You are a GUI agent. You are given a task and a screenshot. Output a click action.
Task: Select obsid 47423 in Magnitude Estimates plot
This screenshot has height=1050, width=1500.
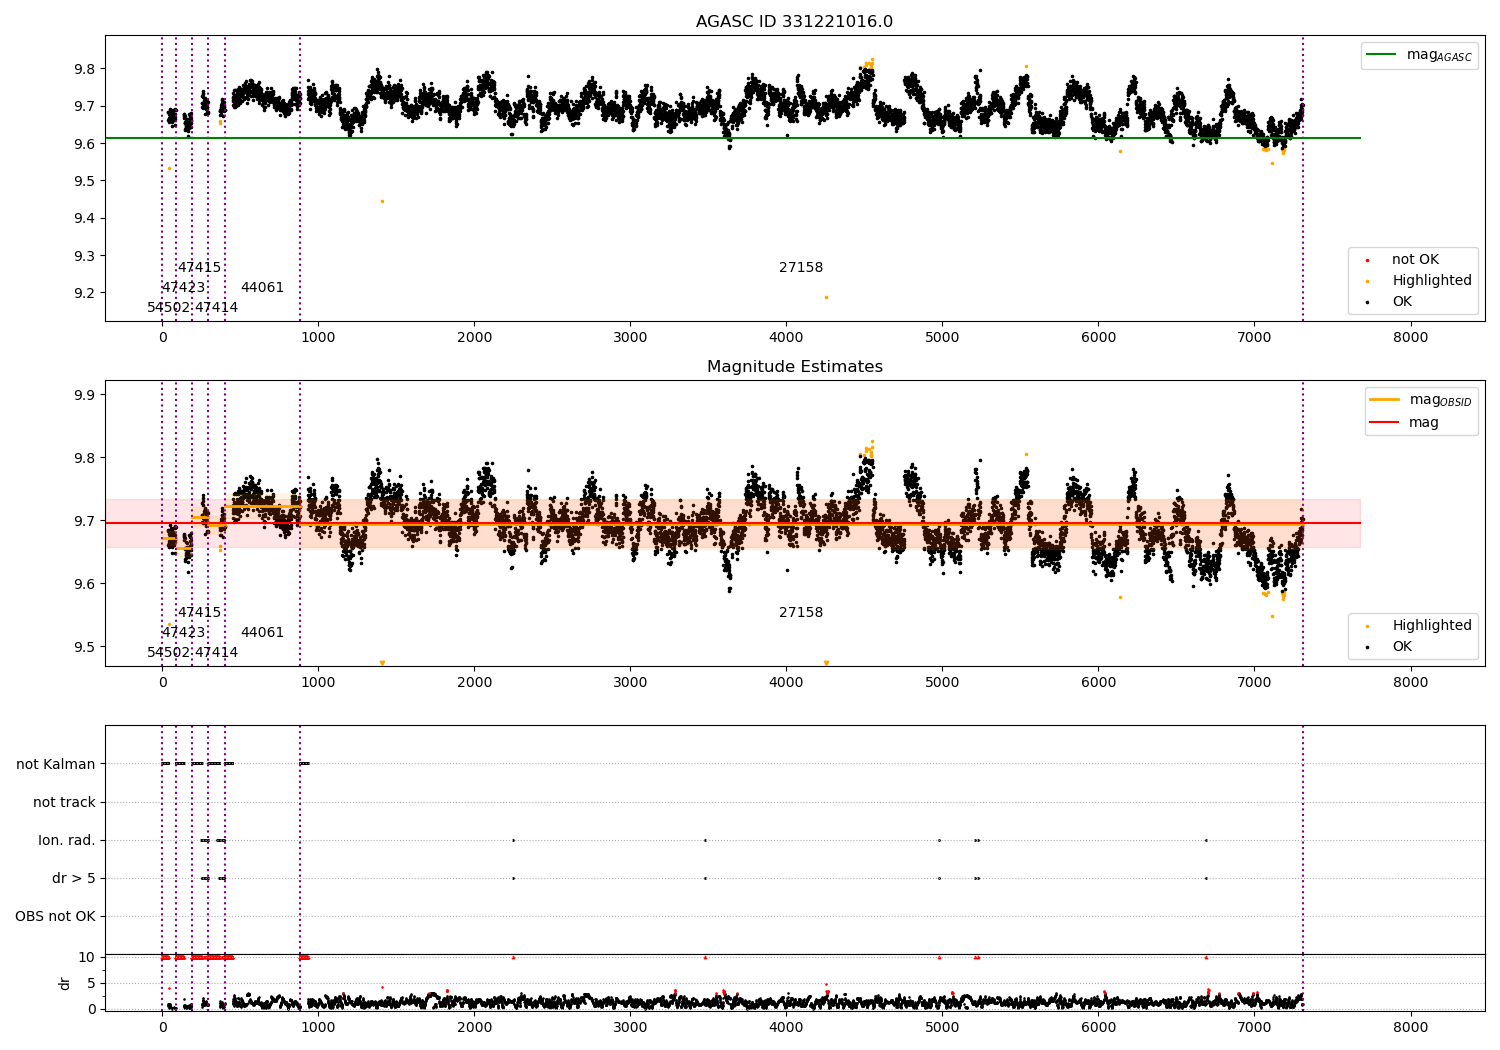[x=183, y=633]
